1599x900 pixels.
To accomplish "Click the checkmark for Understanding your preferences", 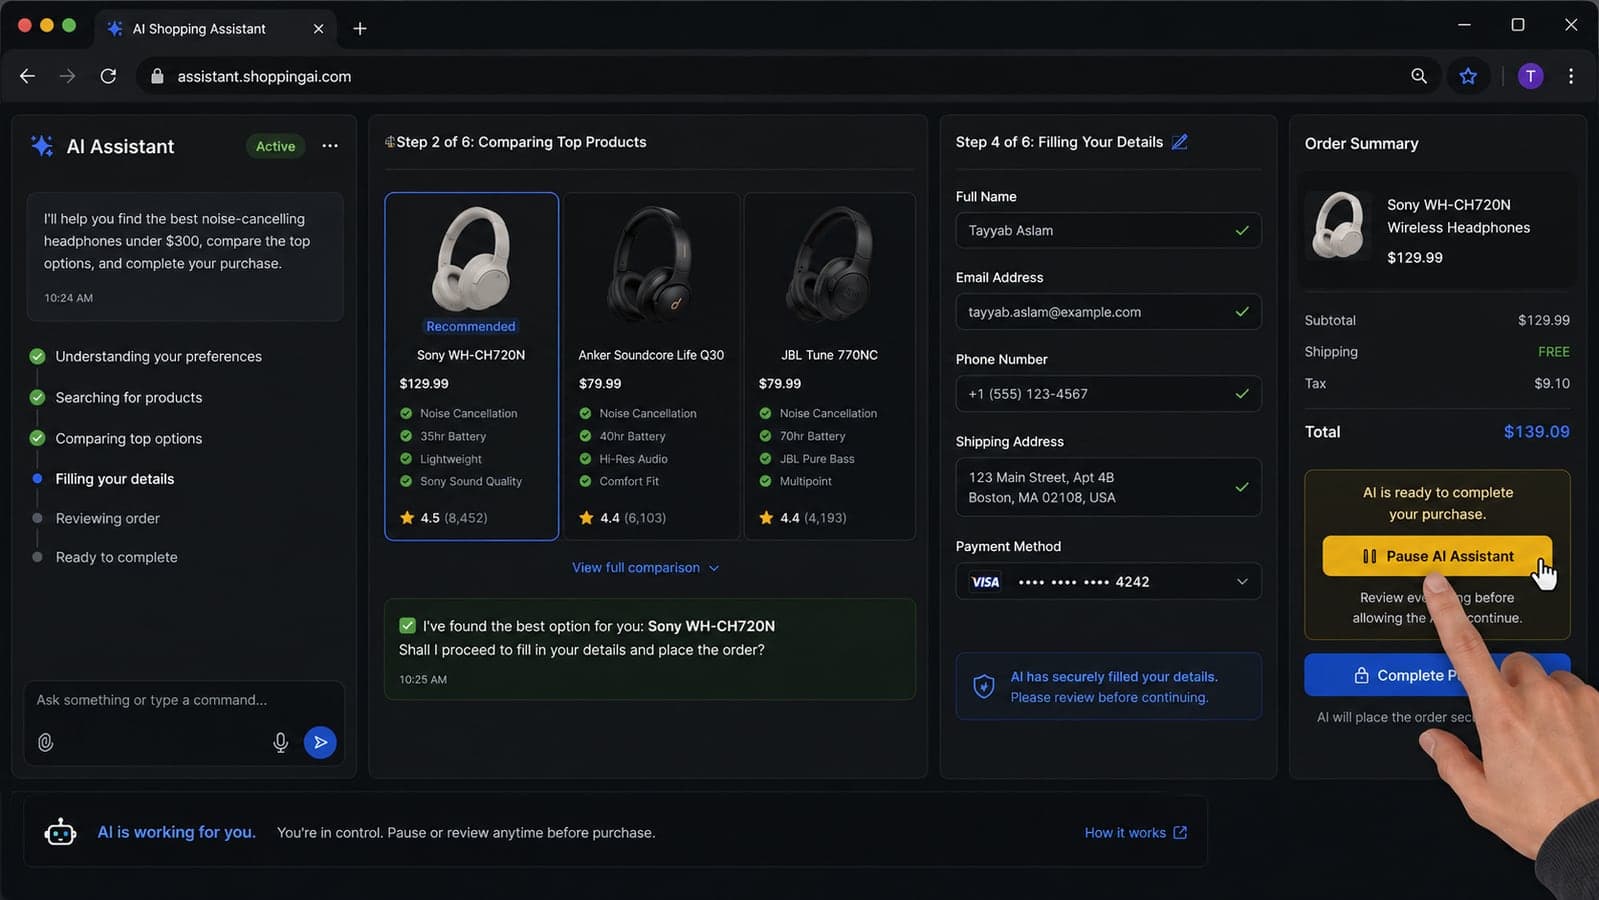I will tap(37, 356).
